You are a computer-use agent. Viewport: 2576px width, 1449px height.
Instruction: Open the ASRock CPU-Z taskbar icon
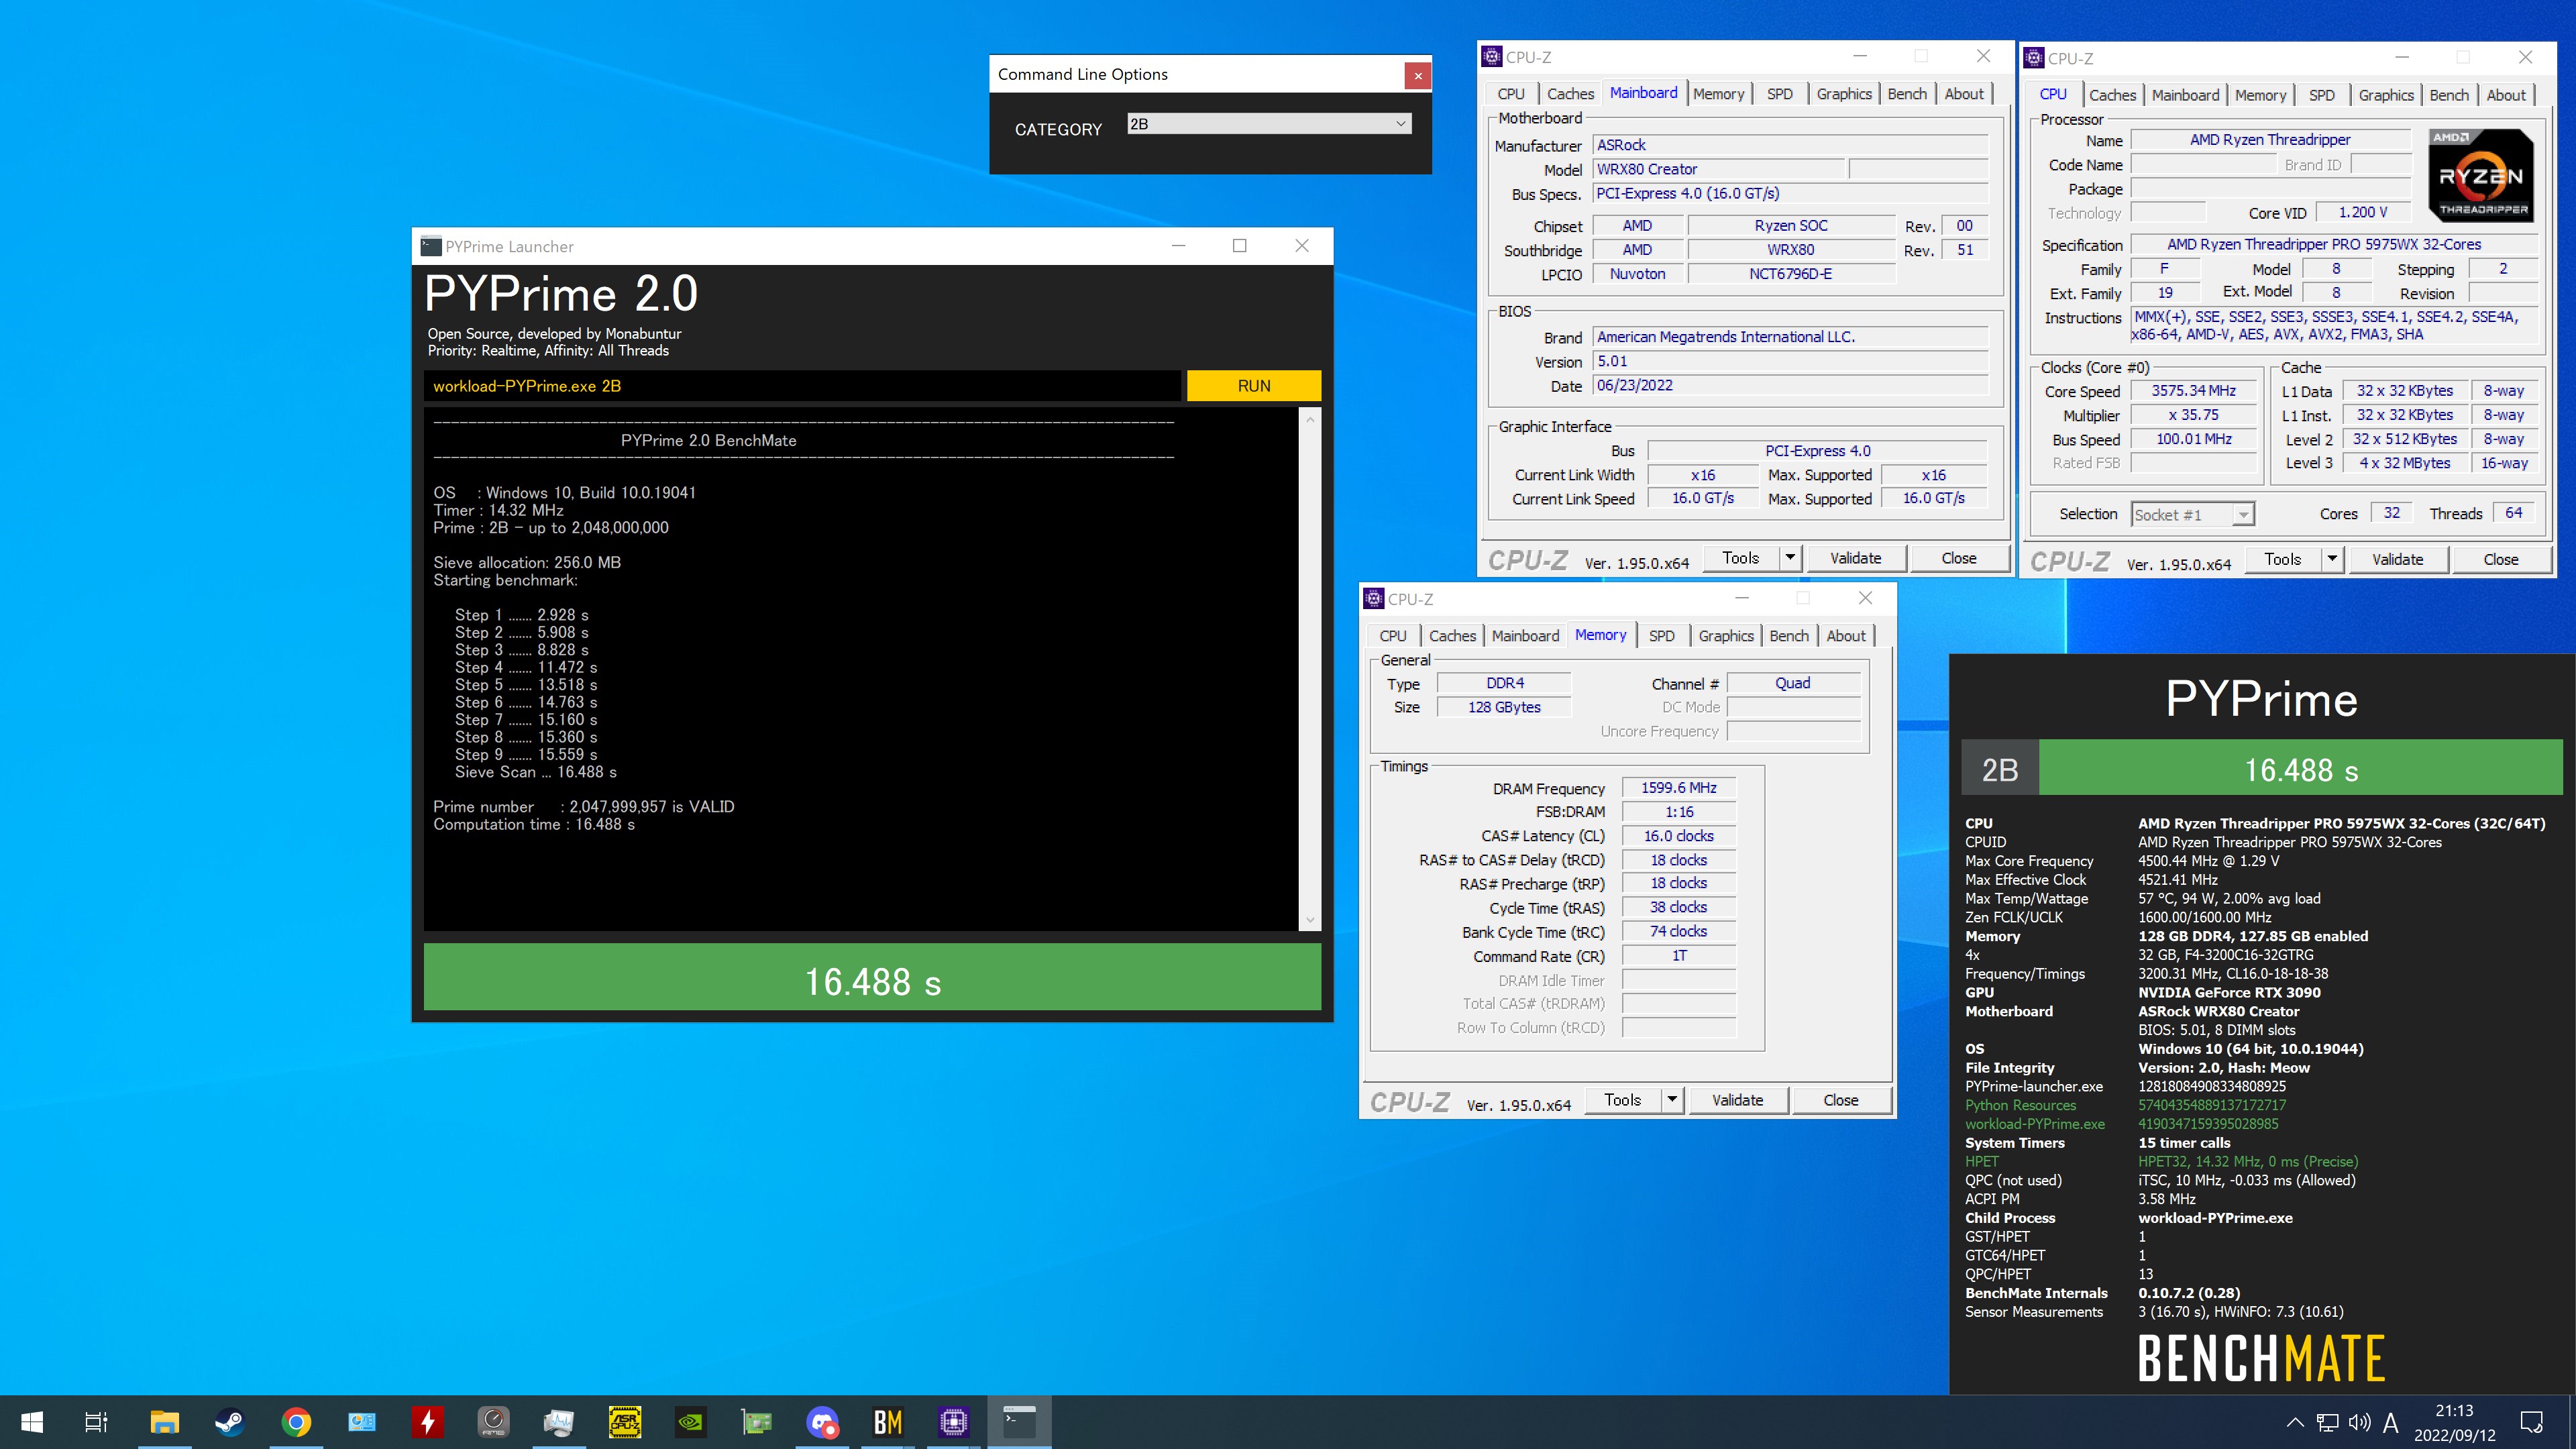pos(625,1421)
